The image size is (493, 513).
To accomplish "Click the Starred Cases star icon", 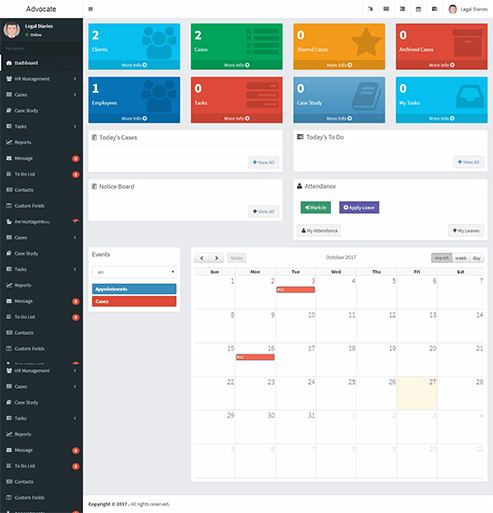I will (x=366, y=42).
